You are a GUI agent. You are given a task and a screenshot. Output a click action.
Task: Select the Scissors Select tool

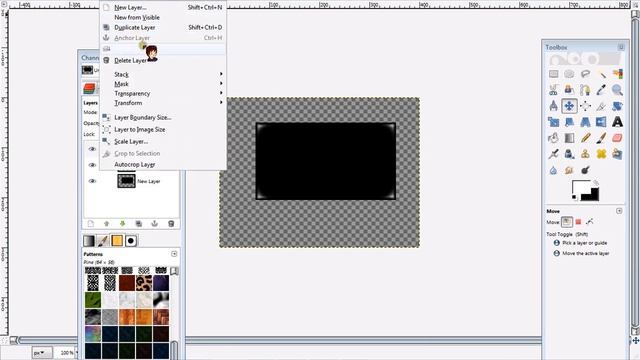point(553,90)
